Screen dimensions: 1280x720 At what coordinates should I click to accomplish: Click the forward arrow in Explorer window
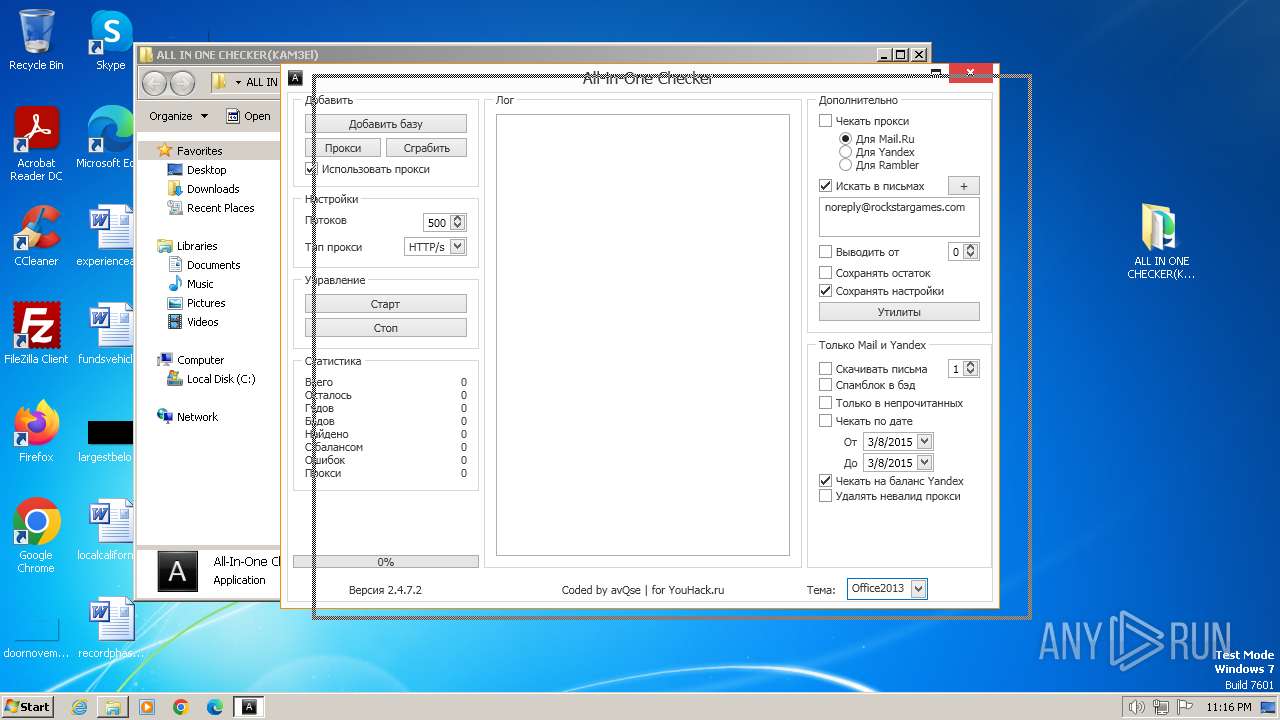182,83
